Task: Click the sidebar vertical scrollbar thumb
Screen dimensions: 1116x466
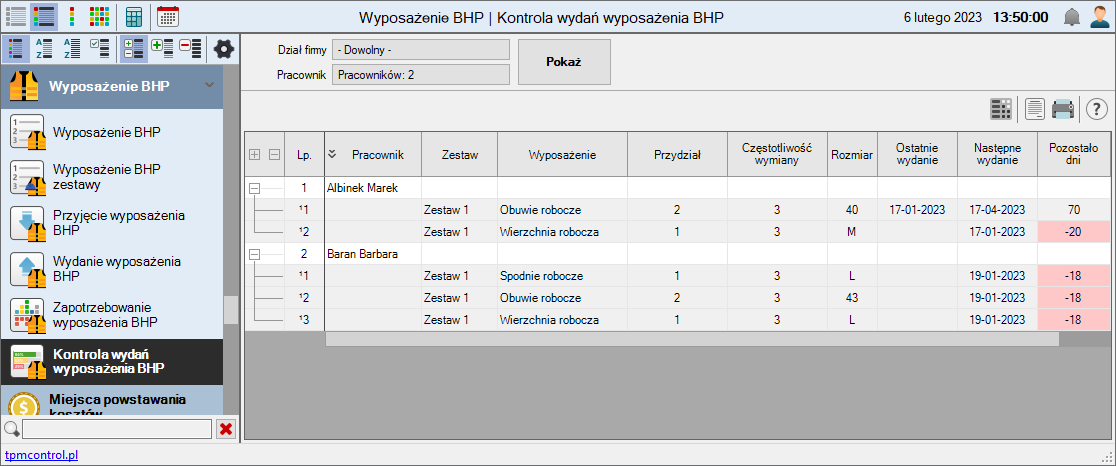Action: pyautogui.click(x=231, y=310)
